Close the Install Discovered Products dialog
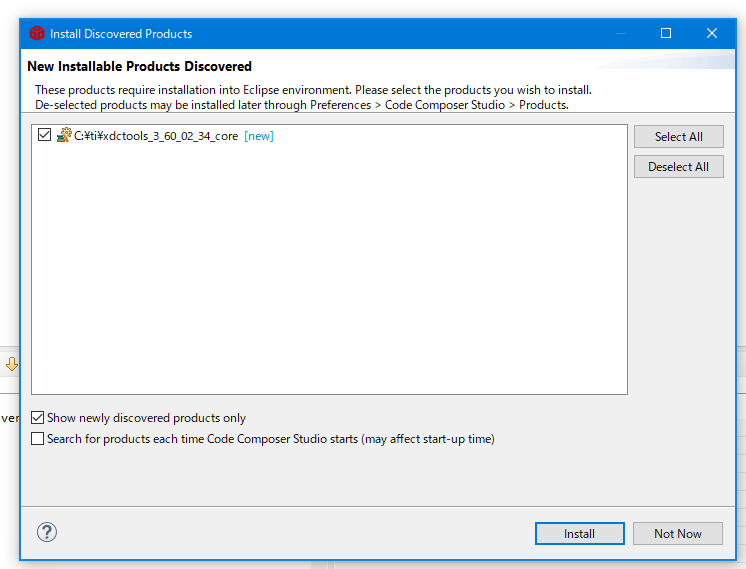Screen dimensions: 746x569 (x=712, y=33)
